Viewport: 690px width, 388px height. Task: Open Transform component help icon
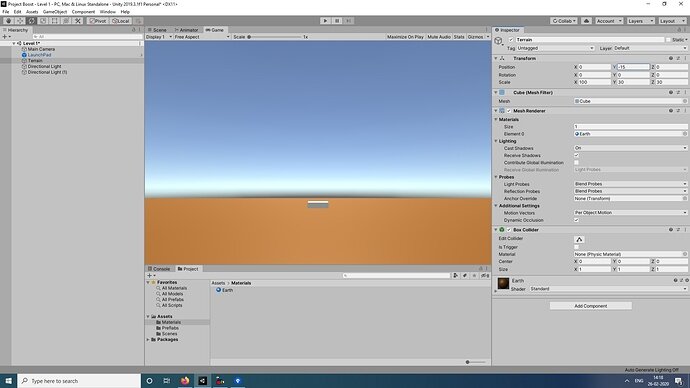pos(671,58)
